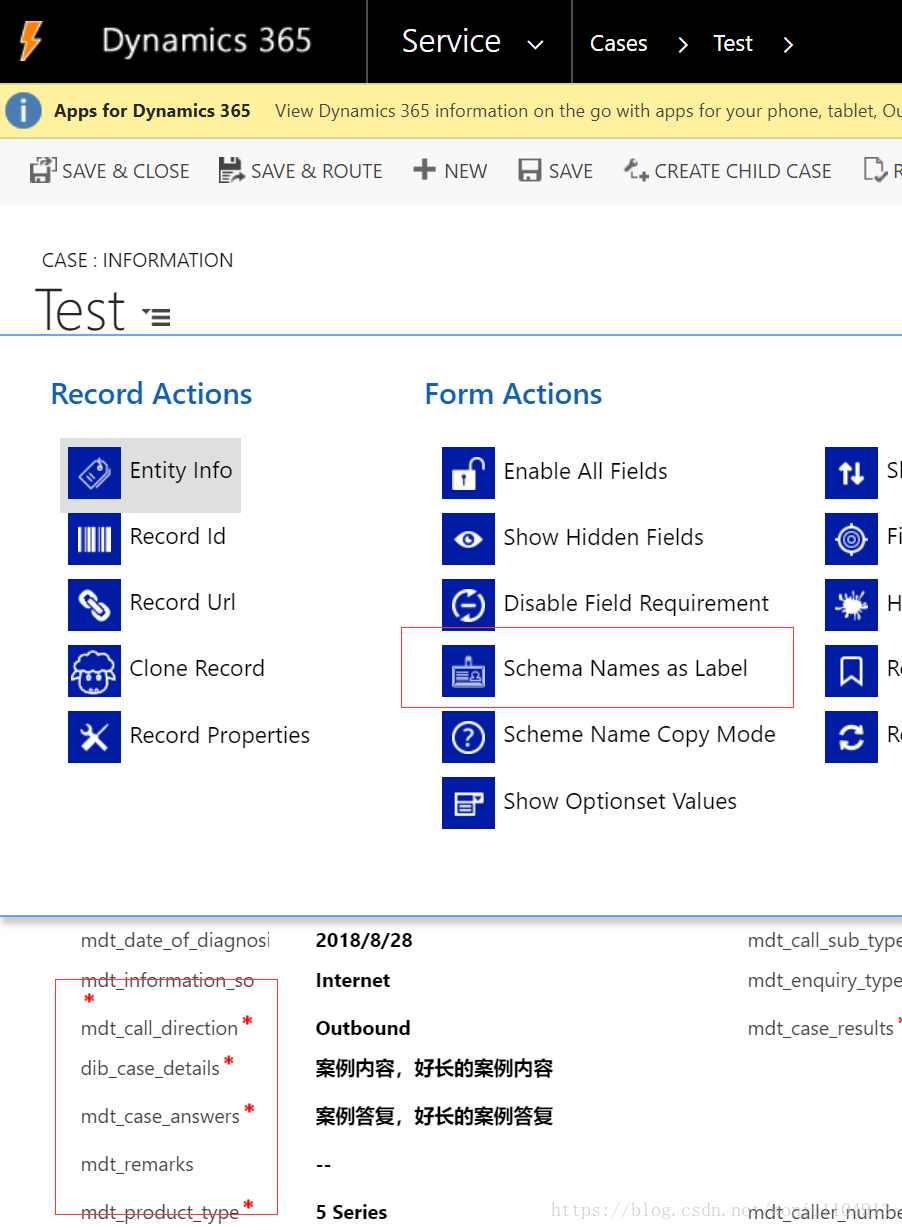Click the empty mdt_remarks field value
The height and width of the screenshot is (1230, 902).
point(323,1164)
